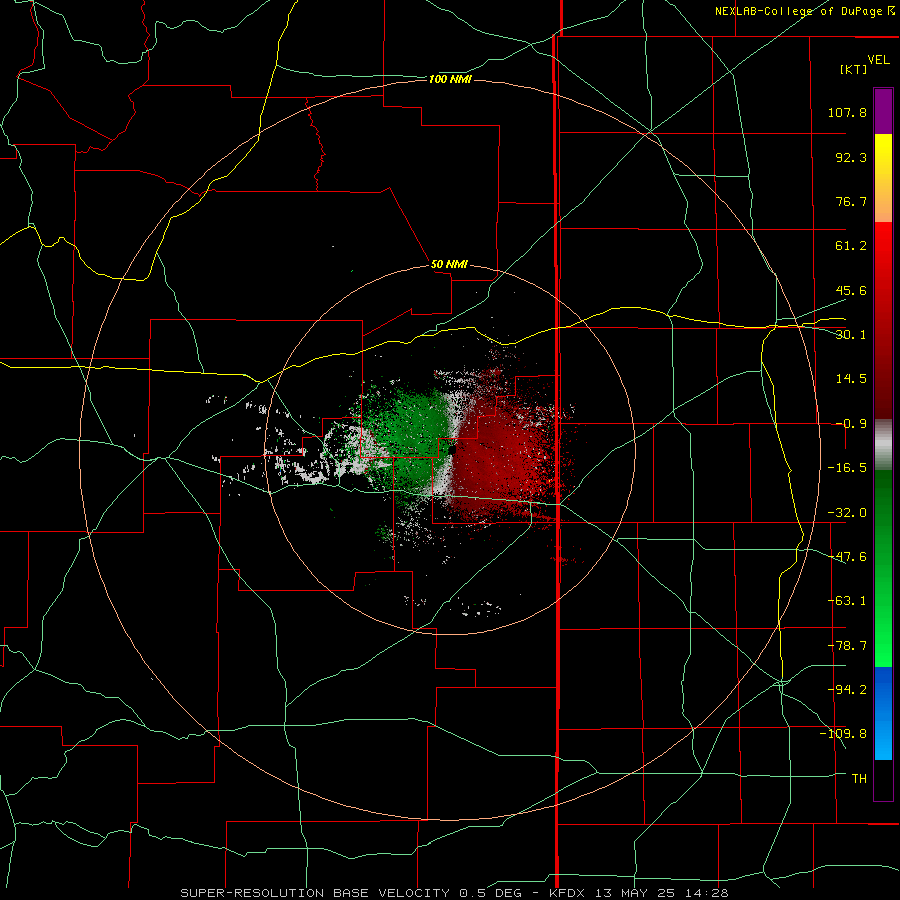
Task: Select the 92.3 value on velocity scale
Action: pyautogui.click(x=851, y=157)
